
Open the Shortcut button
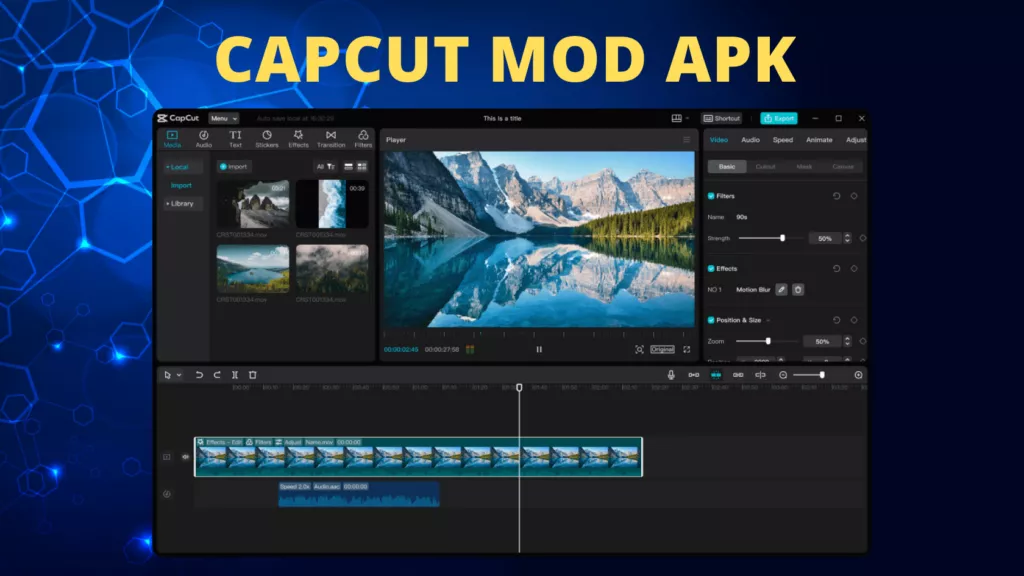click(x=722, y=118)
